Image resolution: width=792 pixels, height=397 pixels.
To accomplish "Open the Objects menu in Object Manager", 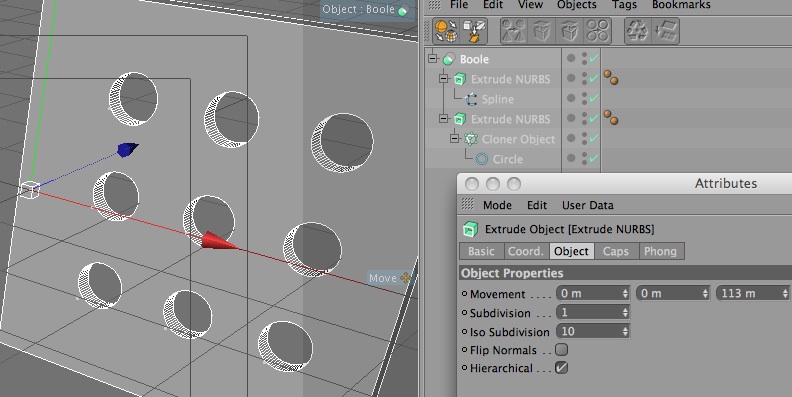I will point(577,5).
